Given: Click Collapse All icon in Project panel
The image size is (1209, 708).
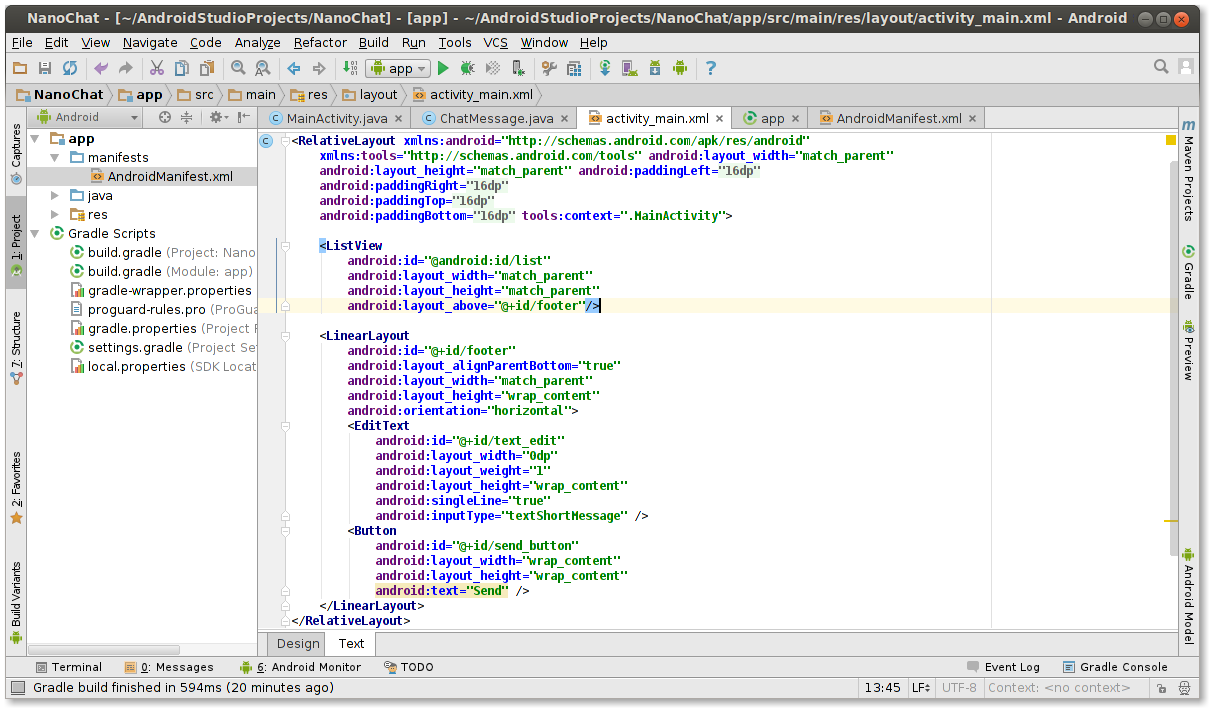Looking at the screenshot, I should 187,117.
